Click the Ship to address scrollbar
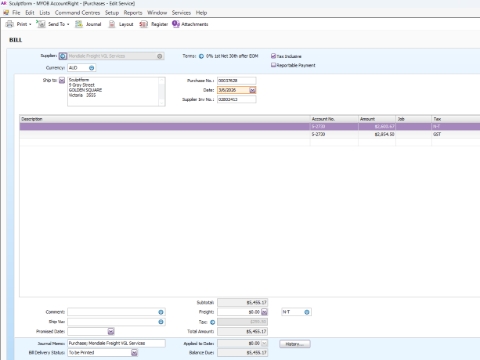The width and height of the screenshot is (480, 360). click(162, 92)
